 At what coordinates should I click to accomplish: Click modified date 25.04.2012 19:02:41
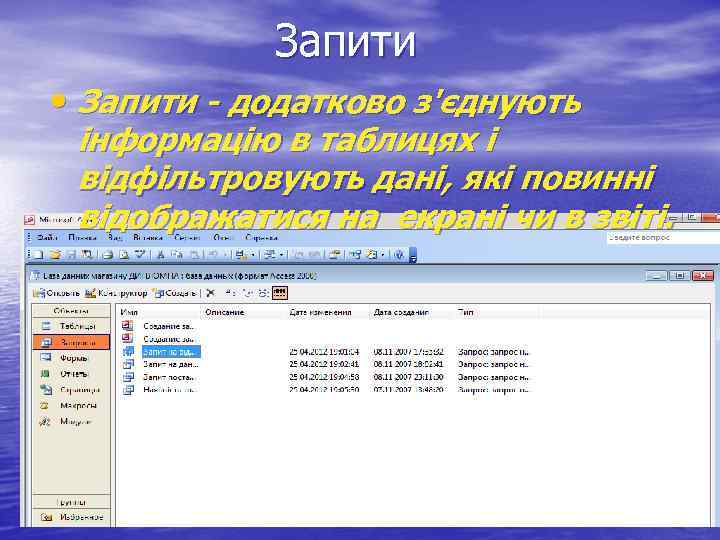pyautogui.click(x=324, y=365)
